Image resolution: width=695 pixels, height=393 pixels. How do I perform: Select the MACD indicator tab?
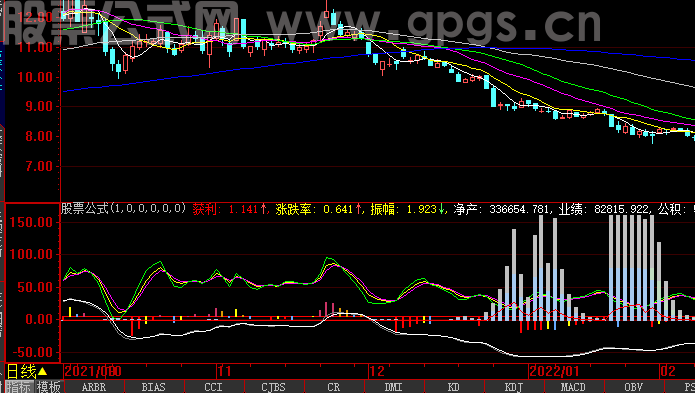[x=573, y=387]
